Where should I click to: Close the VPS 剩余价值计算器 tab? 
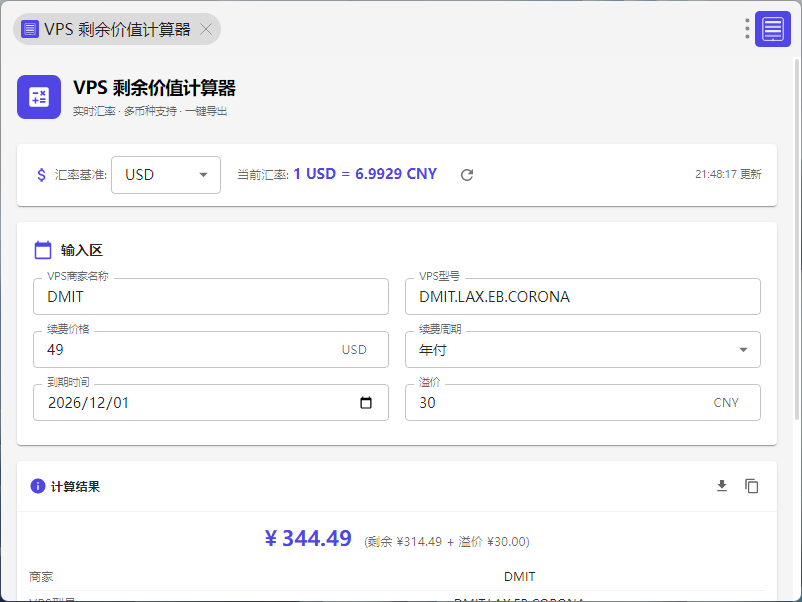click(x=206, y=29)
